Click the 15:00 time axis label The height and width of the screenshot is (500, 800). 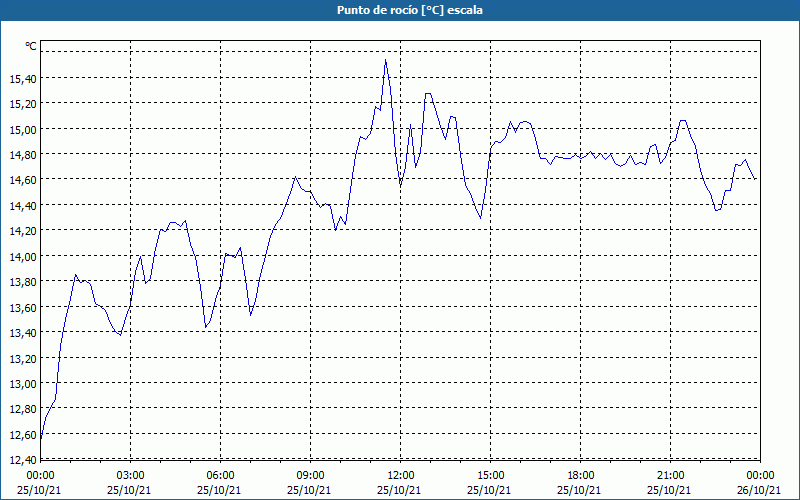click(490, 476)
